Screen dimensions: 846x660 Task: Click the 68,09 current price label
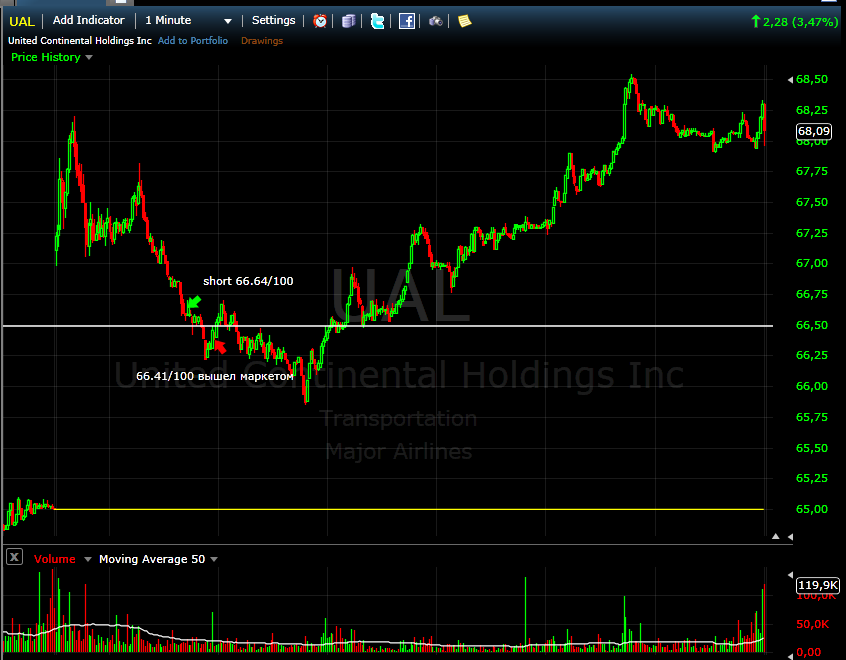coord(813,131)
